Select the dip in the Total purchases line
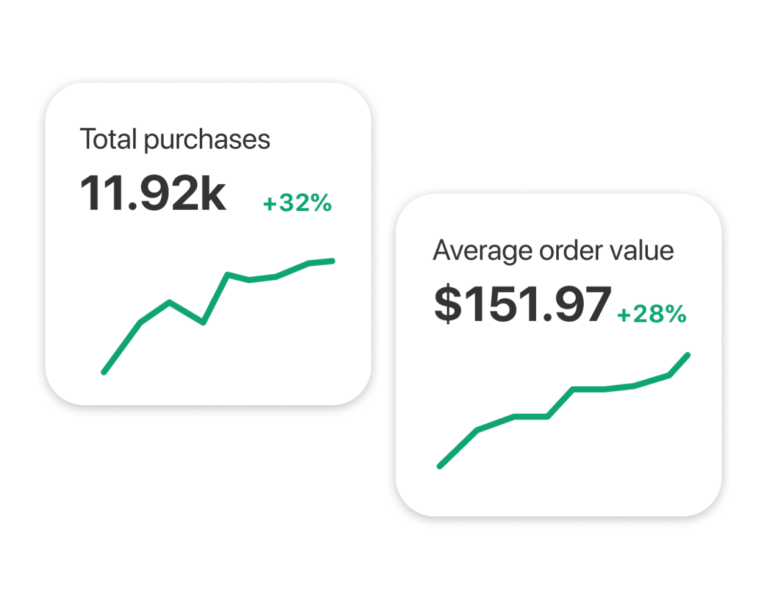Viewport: 768px width, 602px height. pos(203,322)
